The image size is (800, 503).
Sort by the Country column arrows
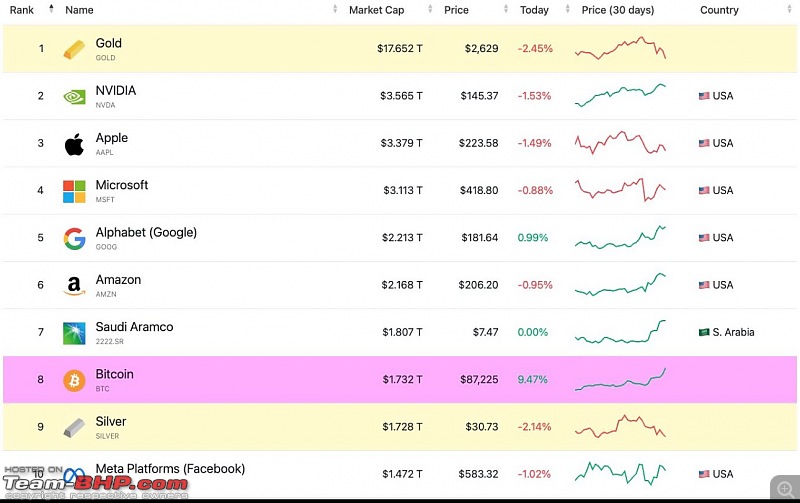pyautogui.click(x=791, y=9)
